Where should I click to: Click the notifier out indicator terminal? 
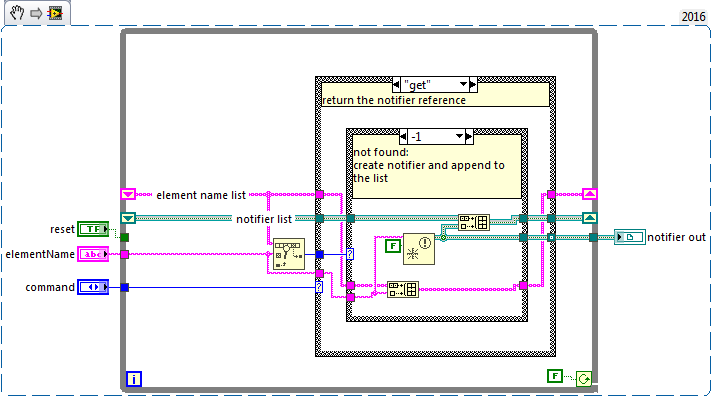(630, 237)
